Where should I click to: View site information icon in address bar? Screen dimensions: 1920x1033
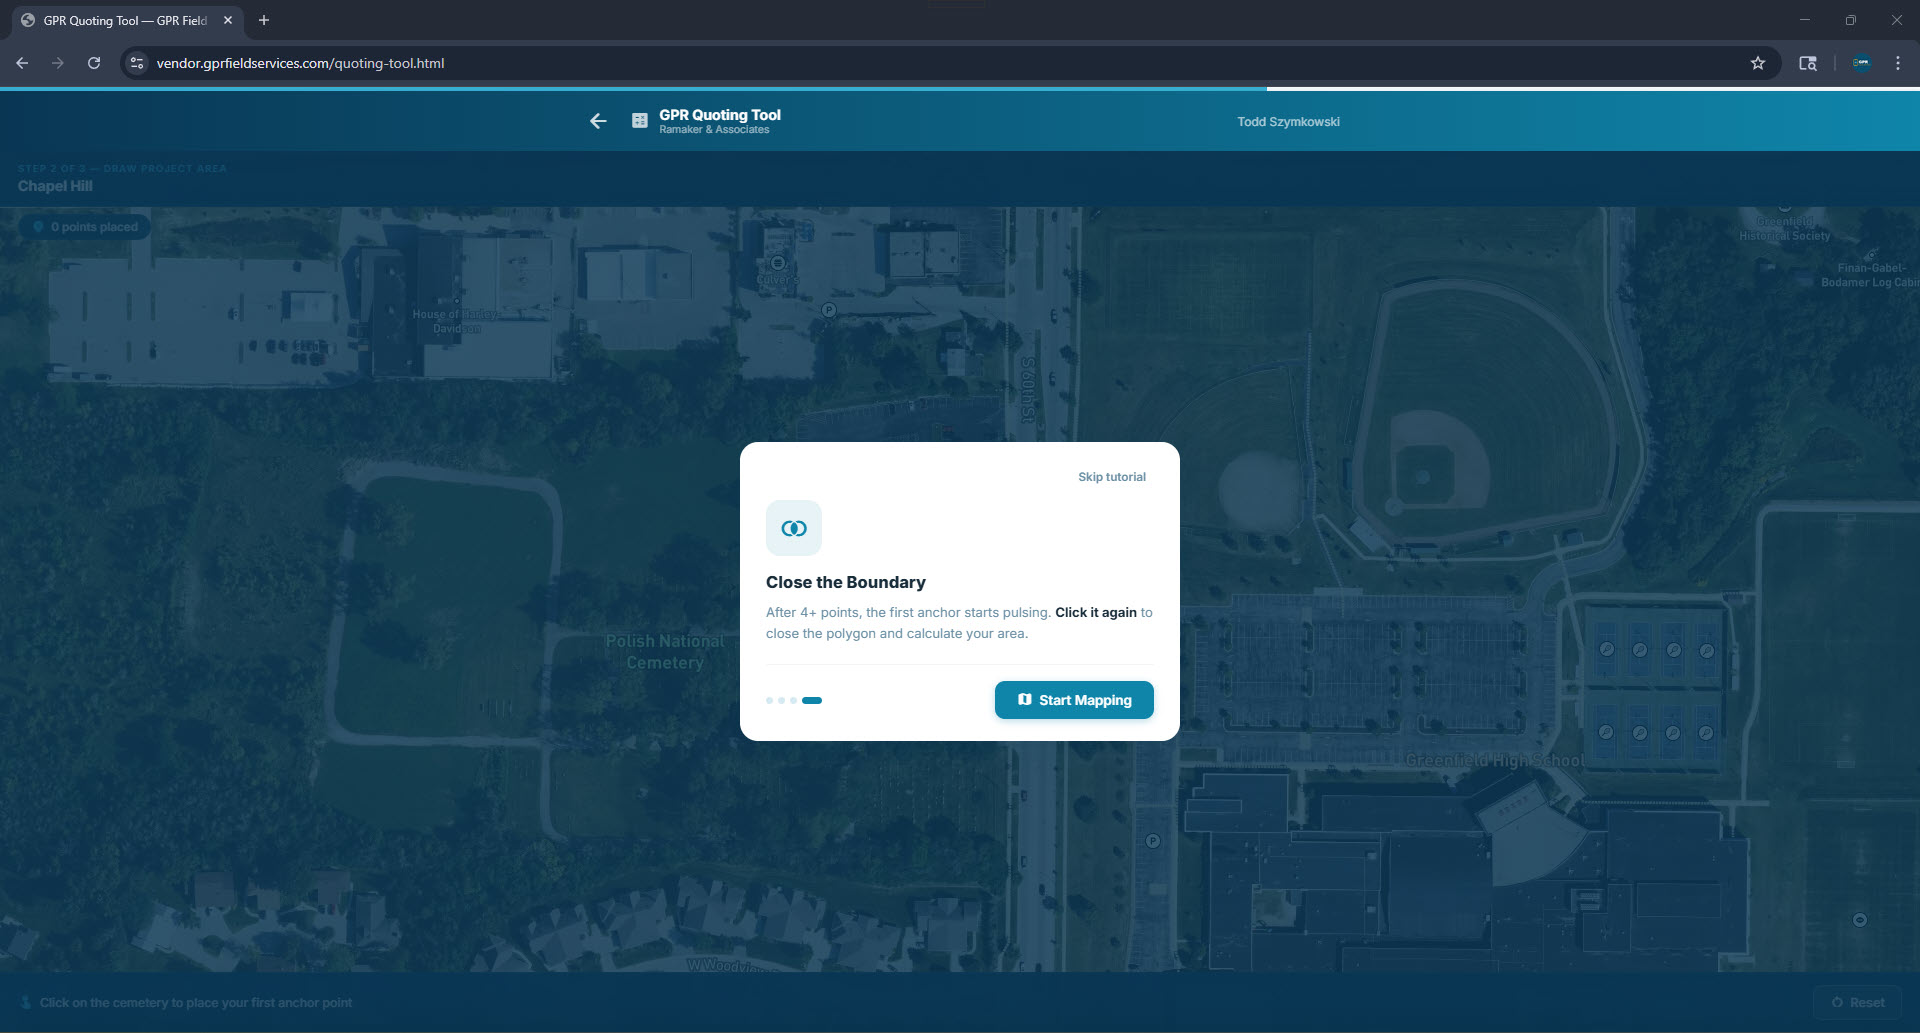137,63
